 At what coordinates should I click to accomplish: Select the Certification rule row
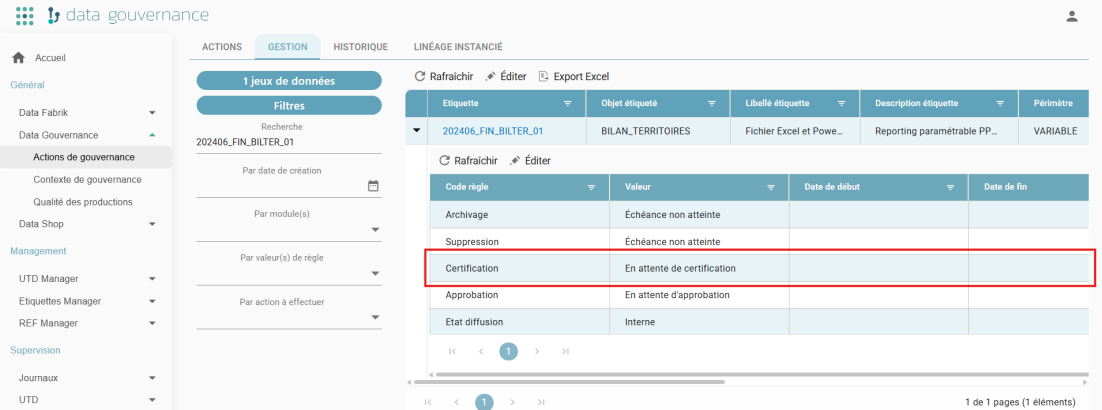(x=759, y=268)
